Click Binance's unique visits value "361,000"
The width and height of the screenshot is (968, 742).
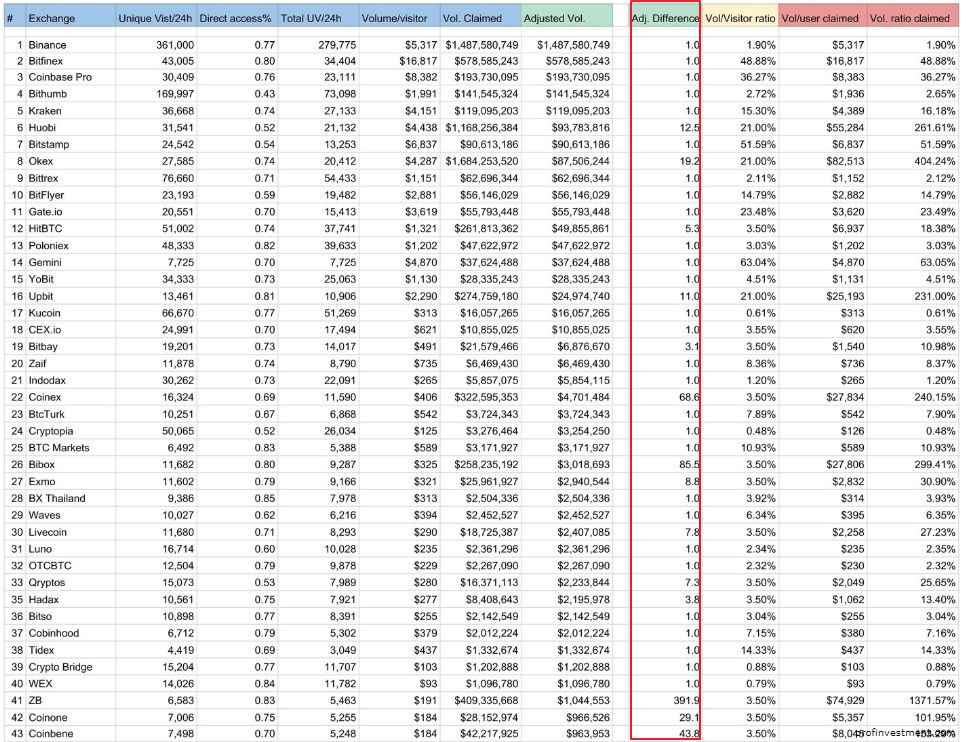175,45
